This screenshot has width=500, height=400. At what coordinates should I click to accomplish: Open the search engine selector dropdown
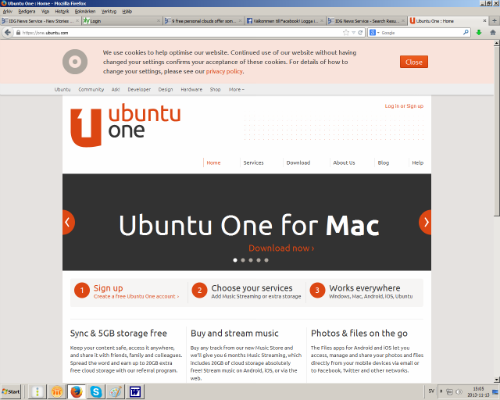(x=374, y=32)
